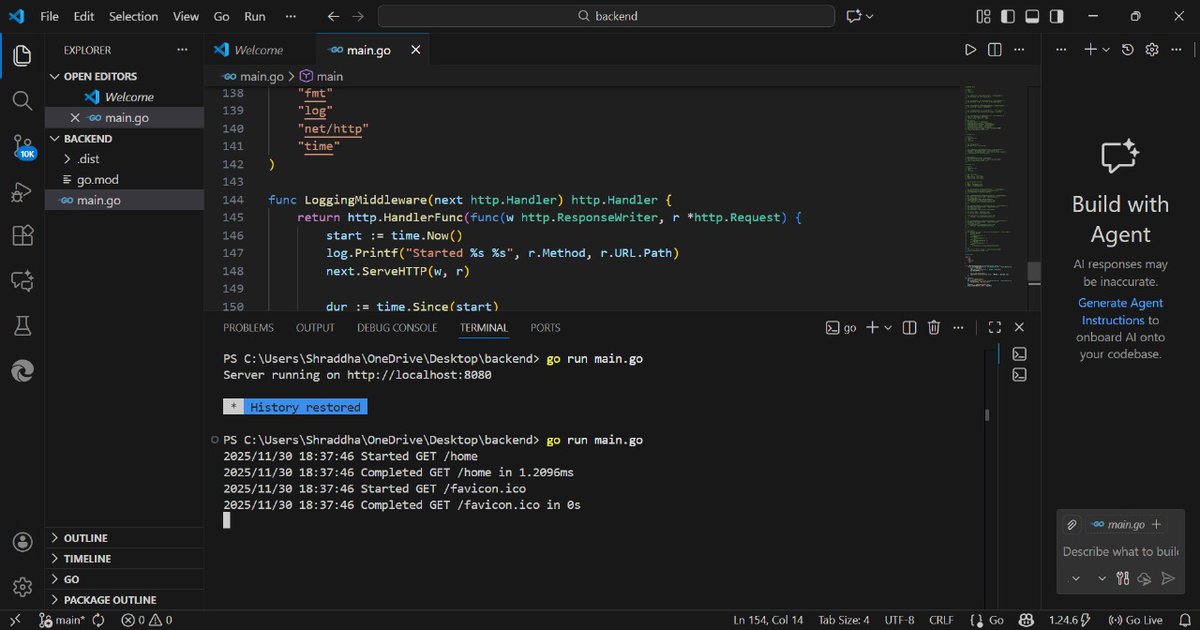Open the Selection menu

(x=133, y=16)
